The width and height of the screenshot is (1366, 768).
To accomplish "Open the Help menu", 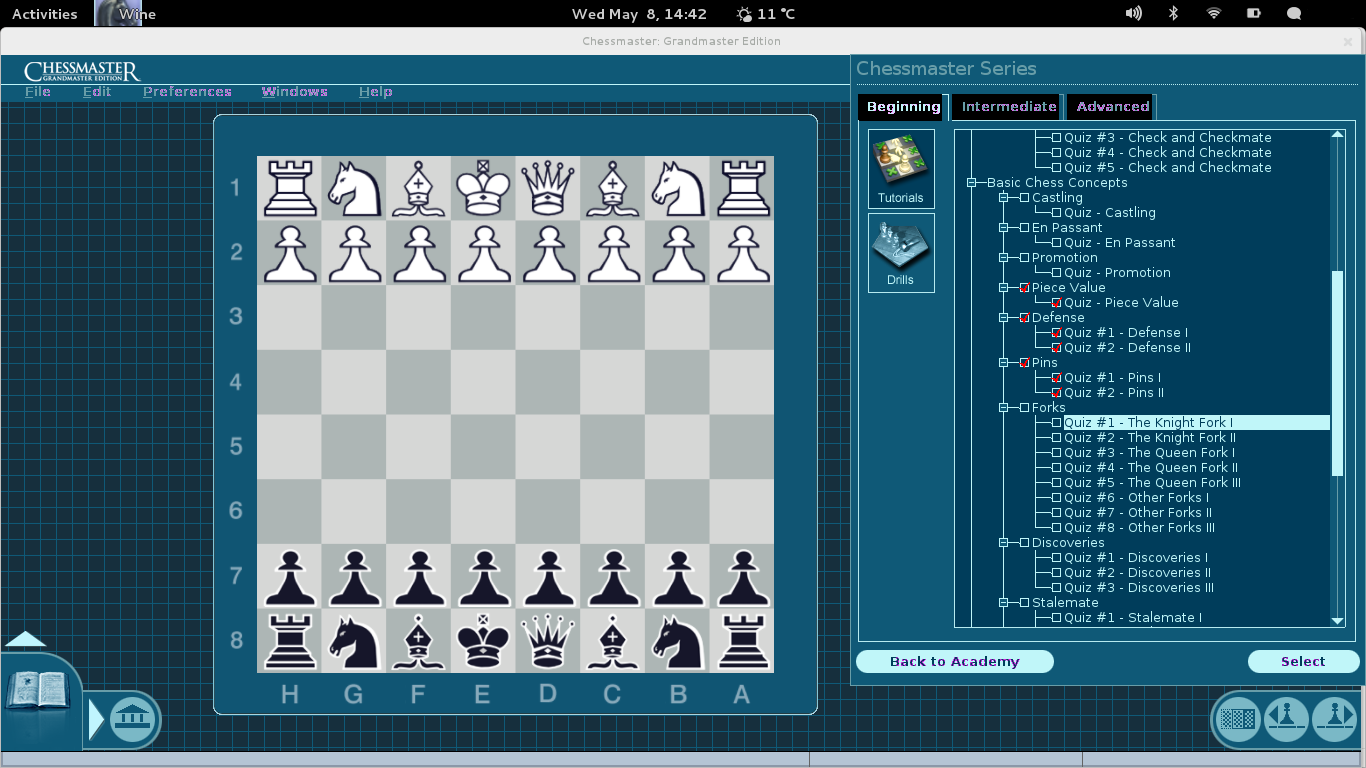I will point(376,91).
